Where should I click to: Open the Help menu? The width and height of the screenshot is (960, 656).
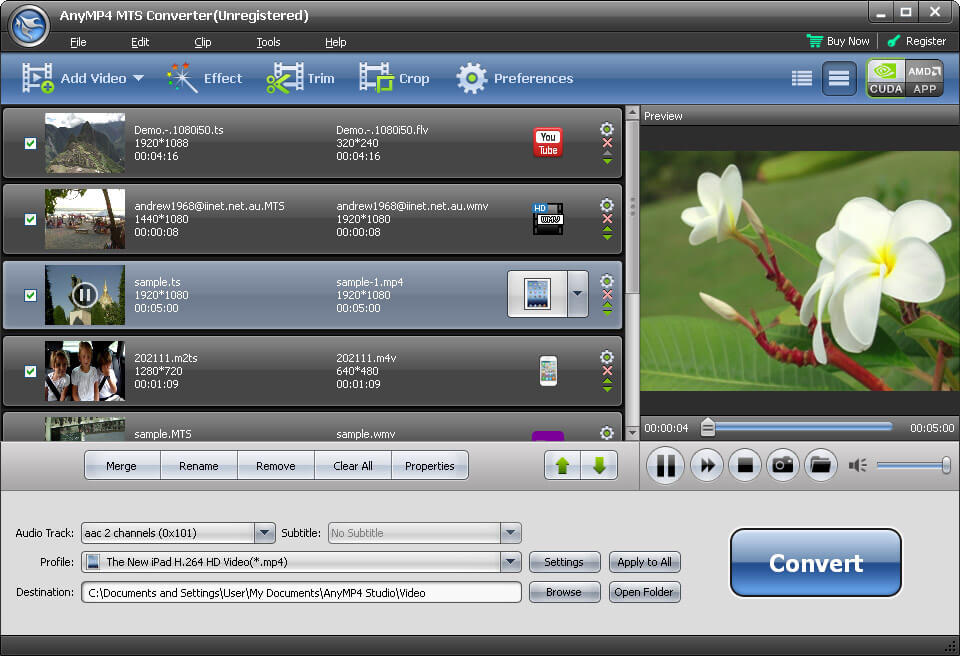(x=336, y=42)
